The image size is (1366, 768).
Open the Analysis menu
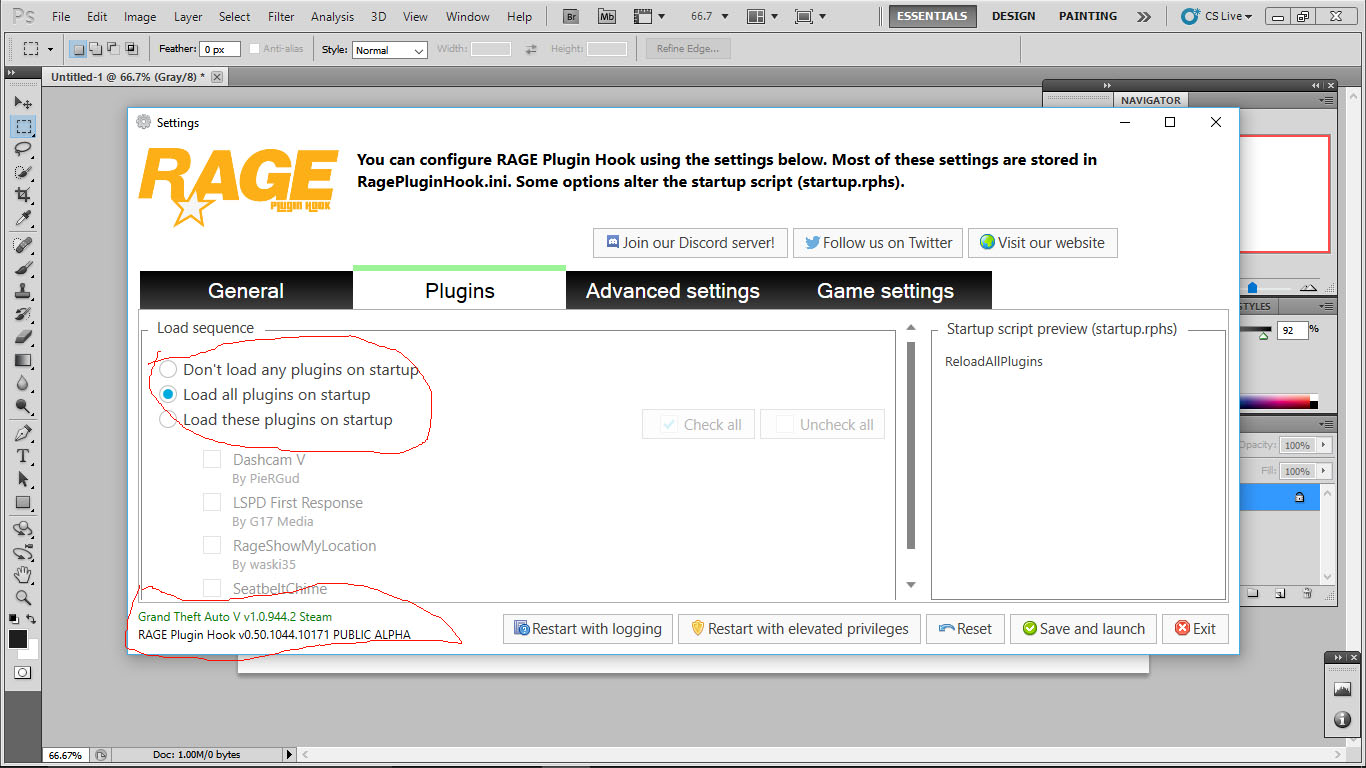click(332, 16)
